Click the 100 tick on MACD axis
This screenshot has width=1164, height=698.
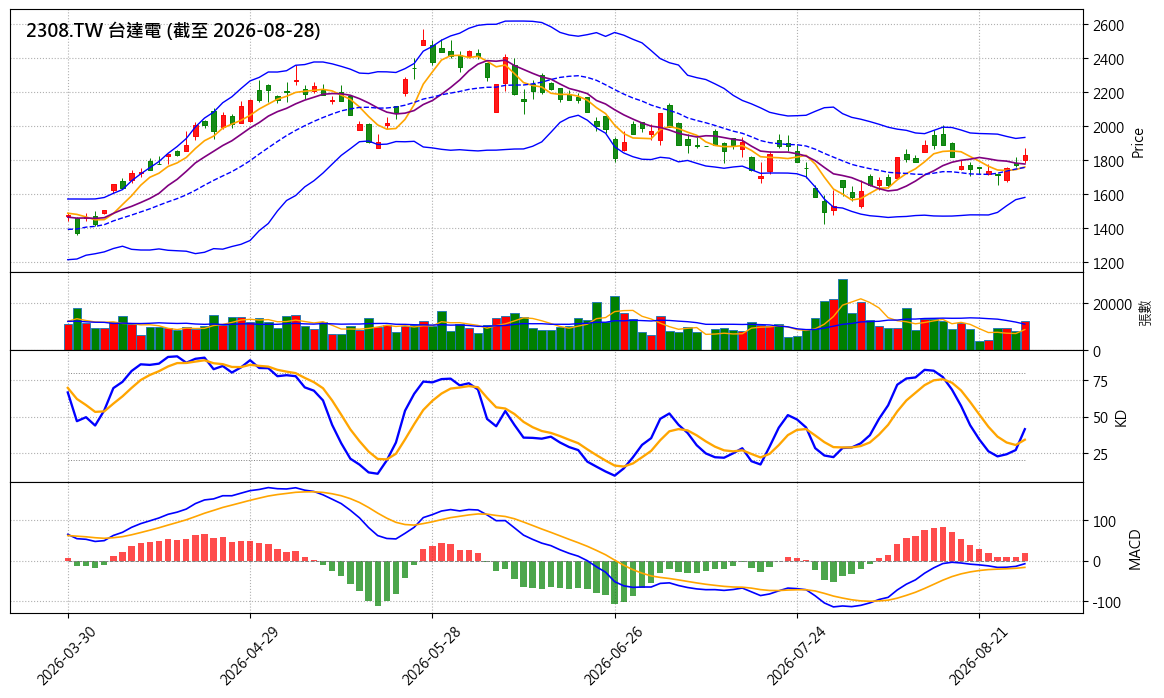tap(1104, 522)
